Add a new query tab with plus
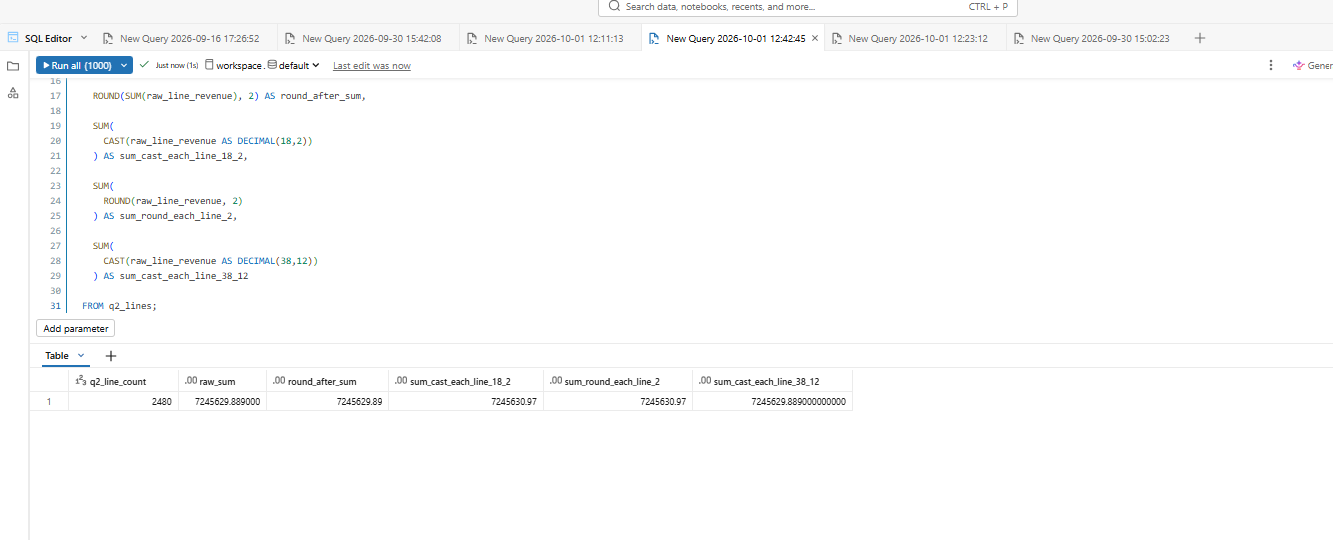The width and height of the screenshot is (1333, 540). (x=1200, y=38)
